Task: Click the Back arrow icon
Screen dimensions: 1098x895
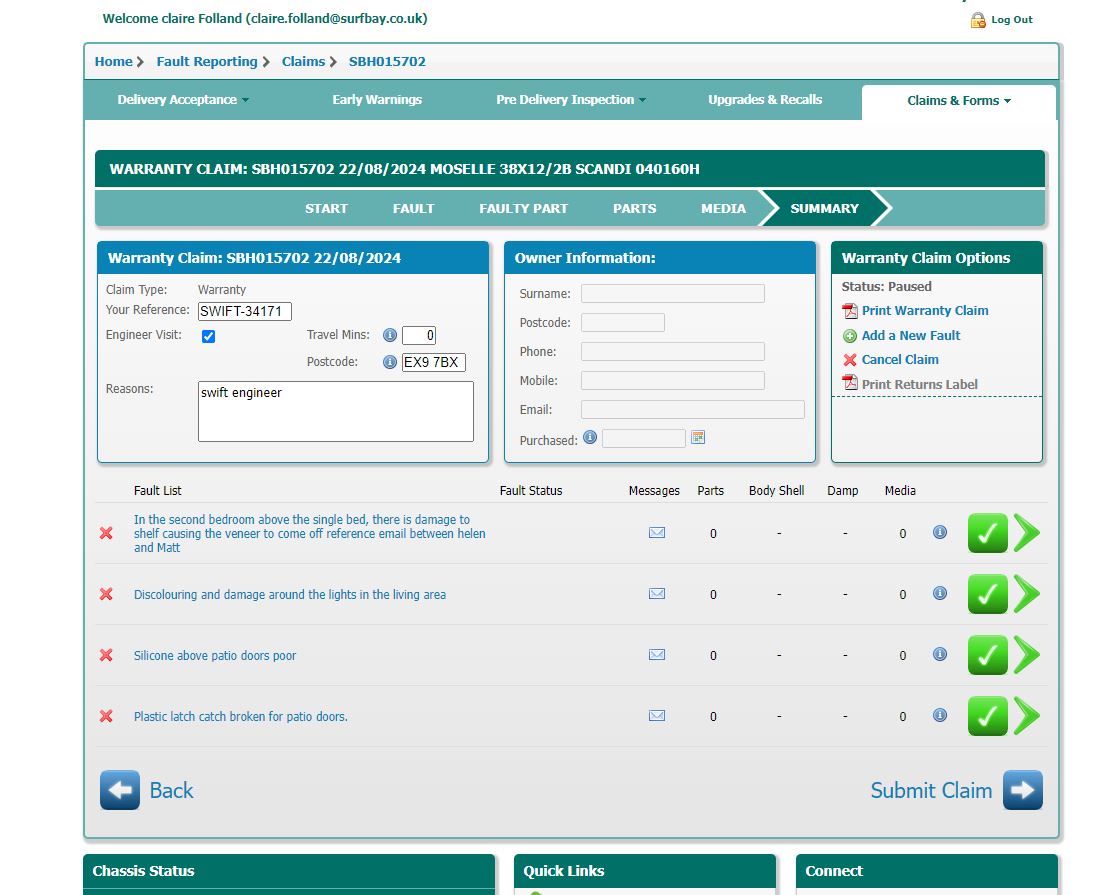Action: (120, 790)
